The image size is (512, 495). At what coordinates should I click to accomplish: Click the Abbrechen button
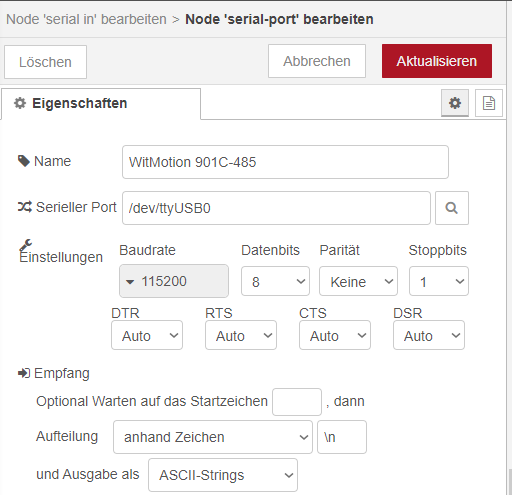(317, 61)
